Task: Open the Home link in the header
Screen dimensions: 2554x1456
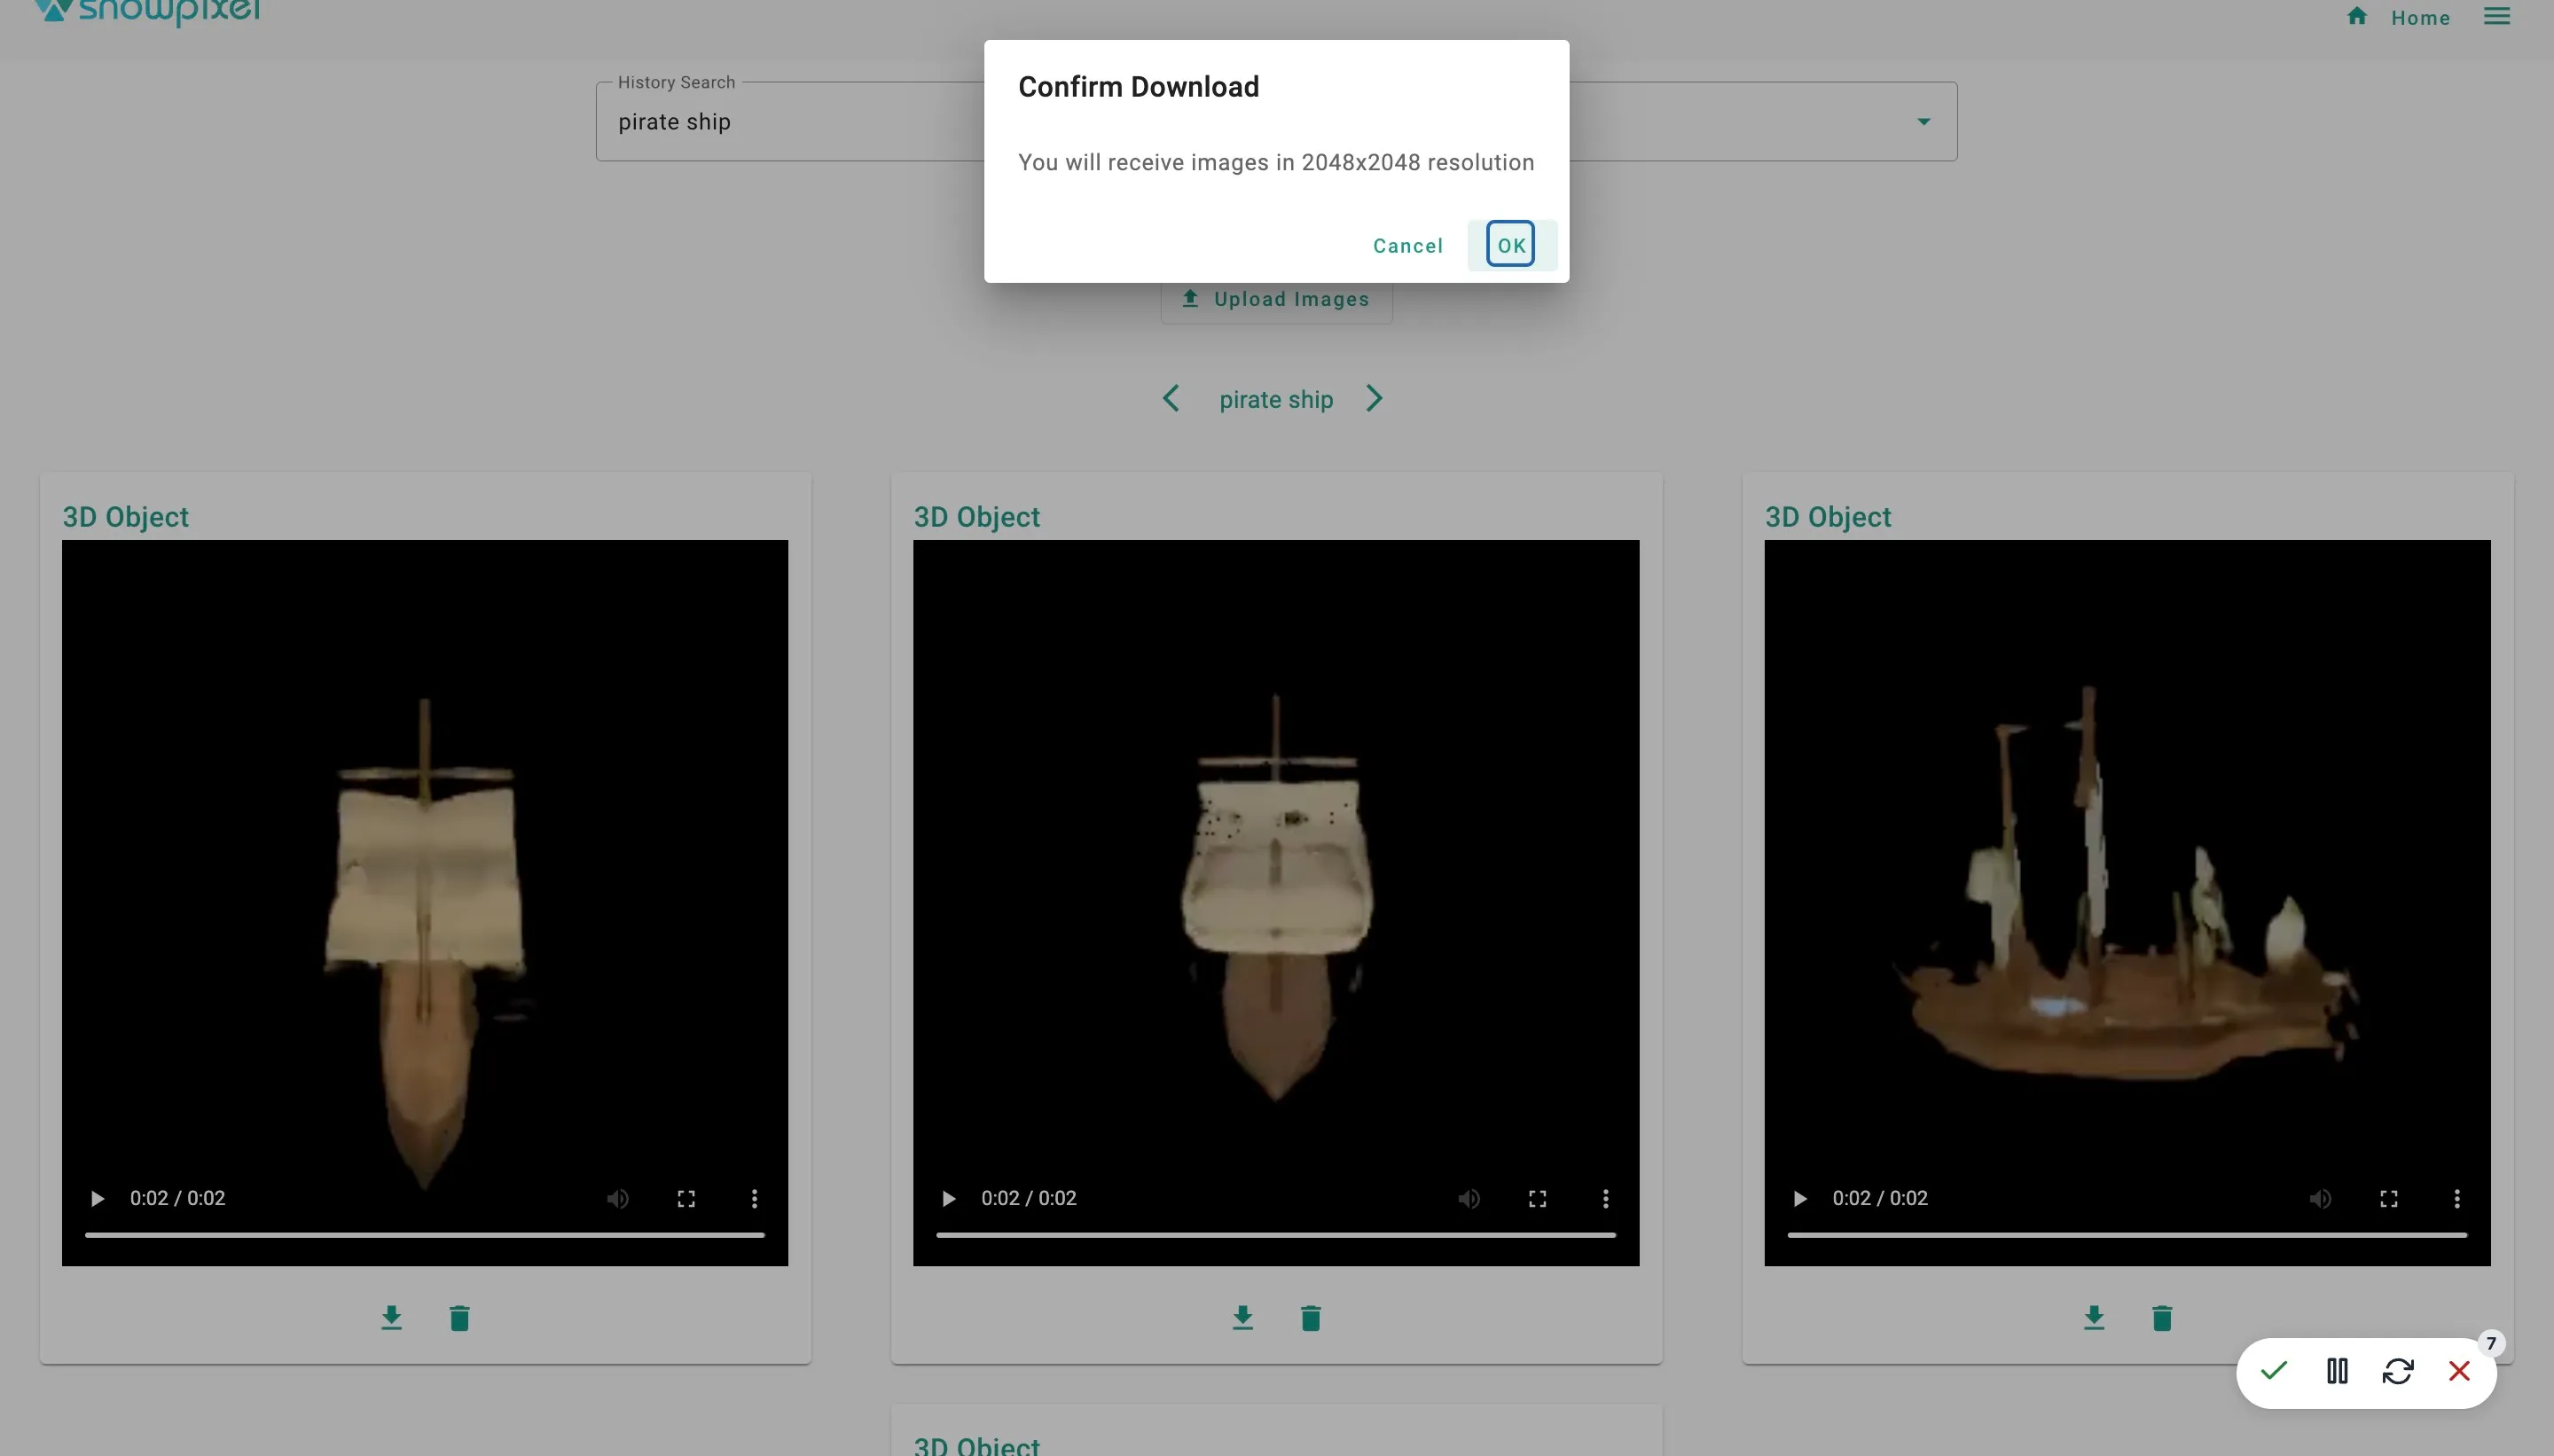Action: [x=2420, y=18]
